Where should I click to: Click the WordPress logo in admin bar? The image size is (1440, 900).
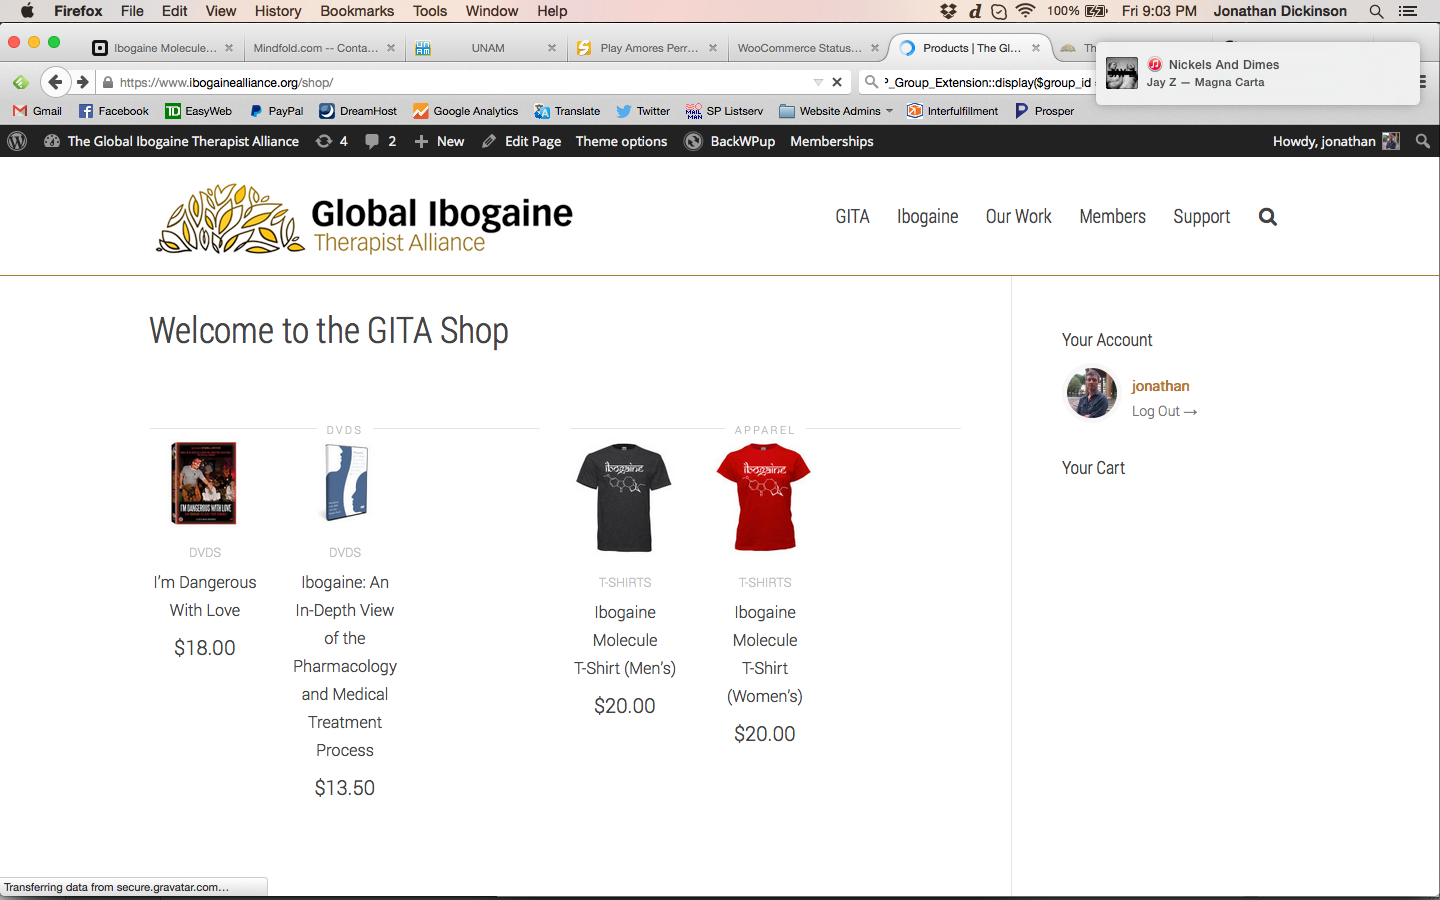tap(17, 141)
